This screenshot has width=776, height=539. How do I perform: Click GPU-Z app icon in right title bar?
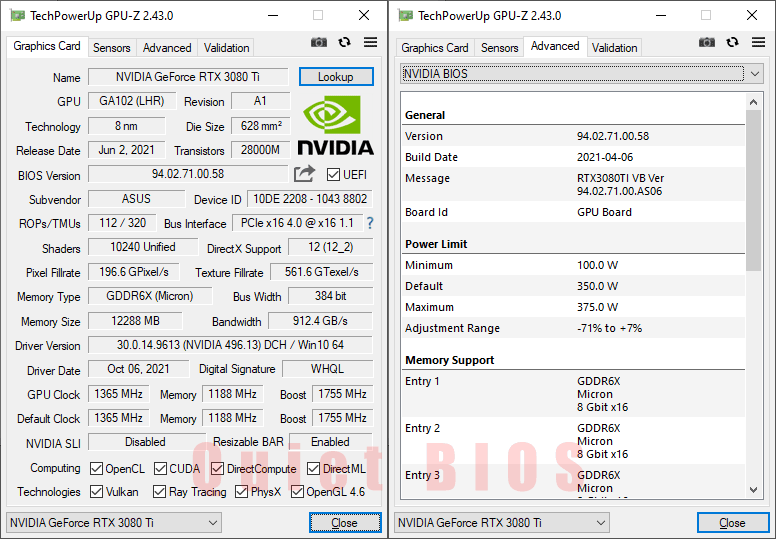405,16
